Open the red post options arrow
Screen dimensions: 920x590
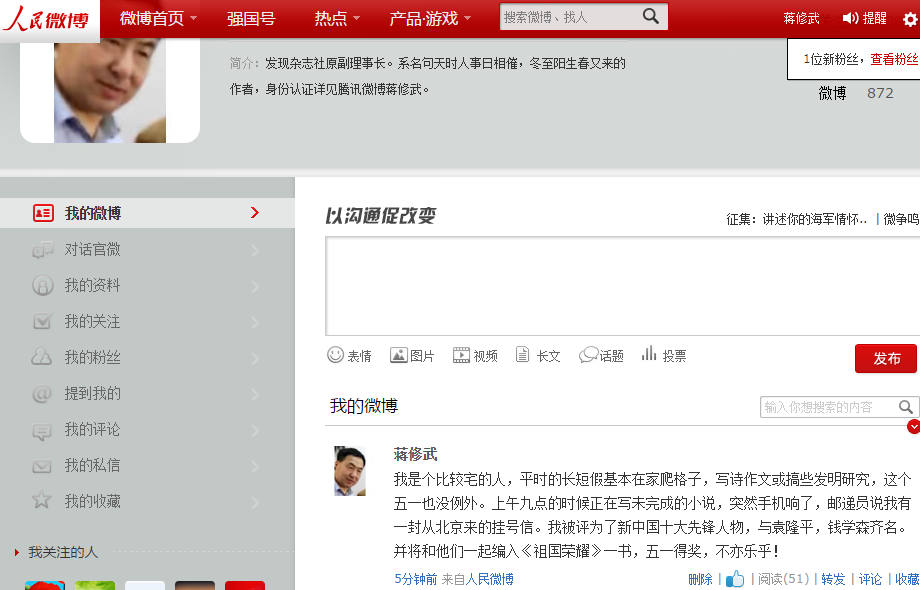click(913, 427)
